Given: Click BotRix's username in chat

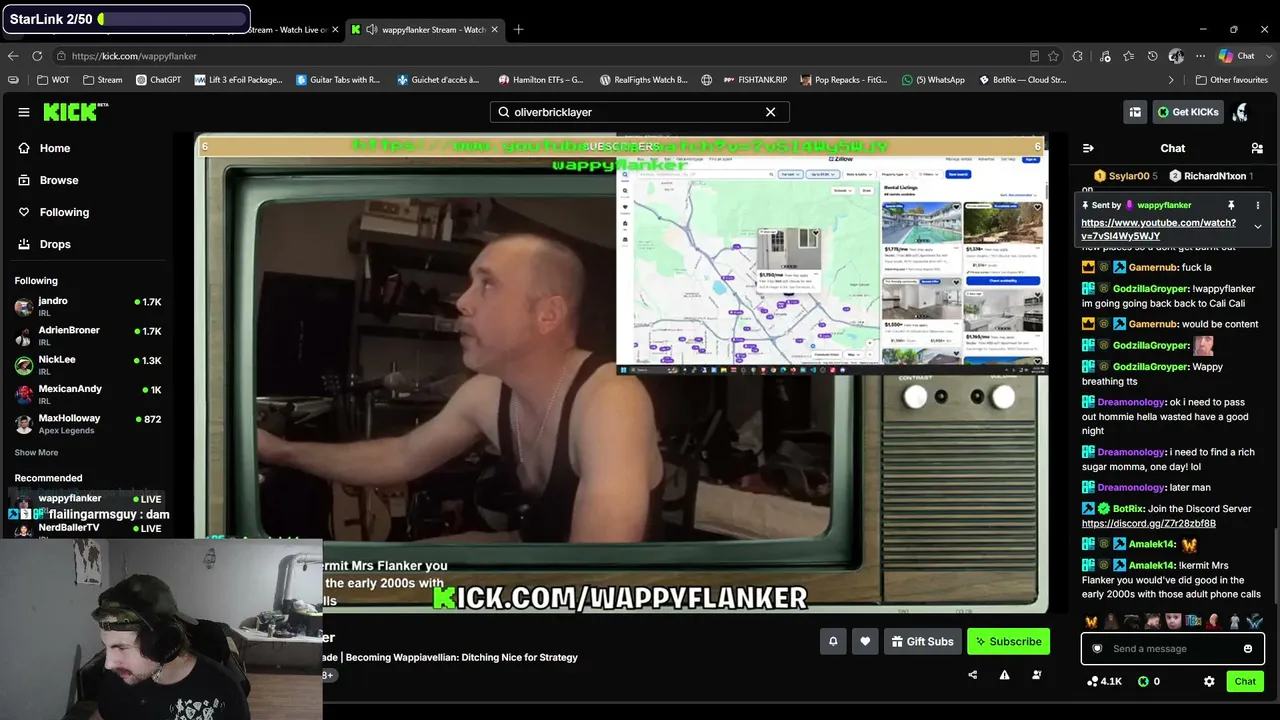Looking at the screenshot, I should click(x=1128, y=509).
